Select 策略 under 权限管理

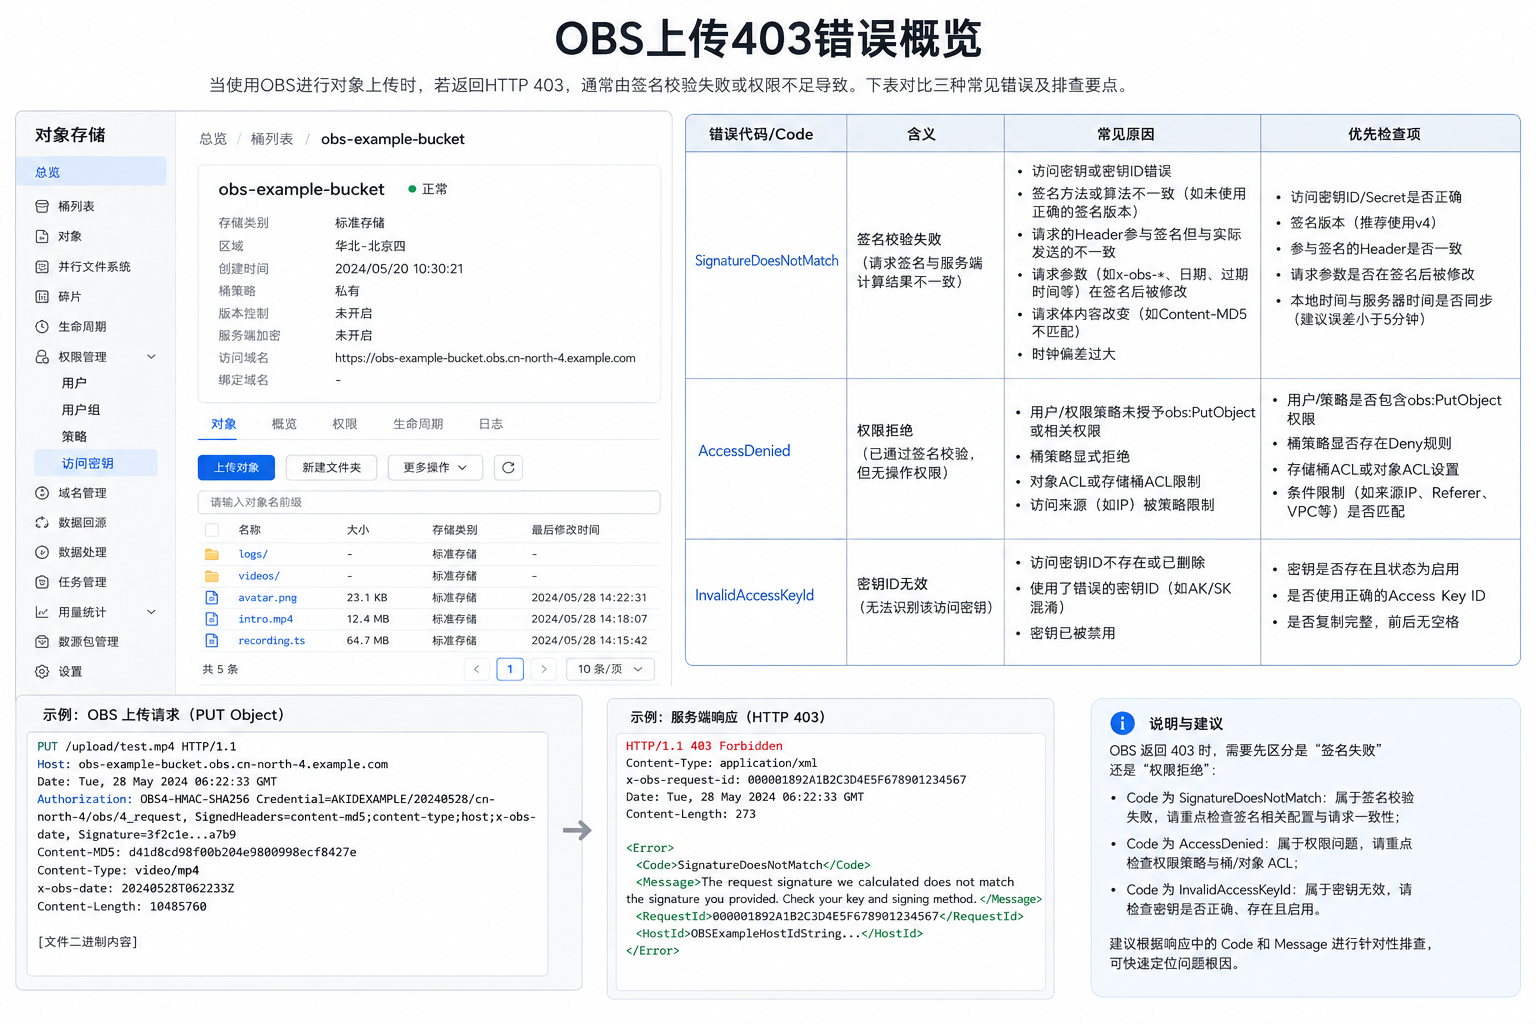[74, 437]
